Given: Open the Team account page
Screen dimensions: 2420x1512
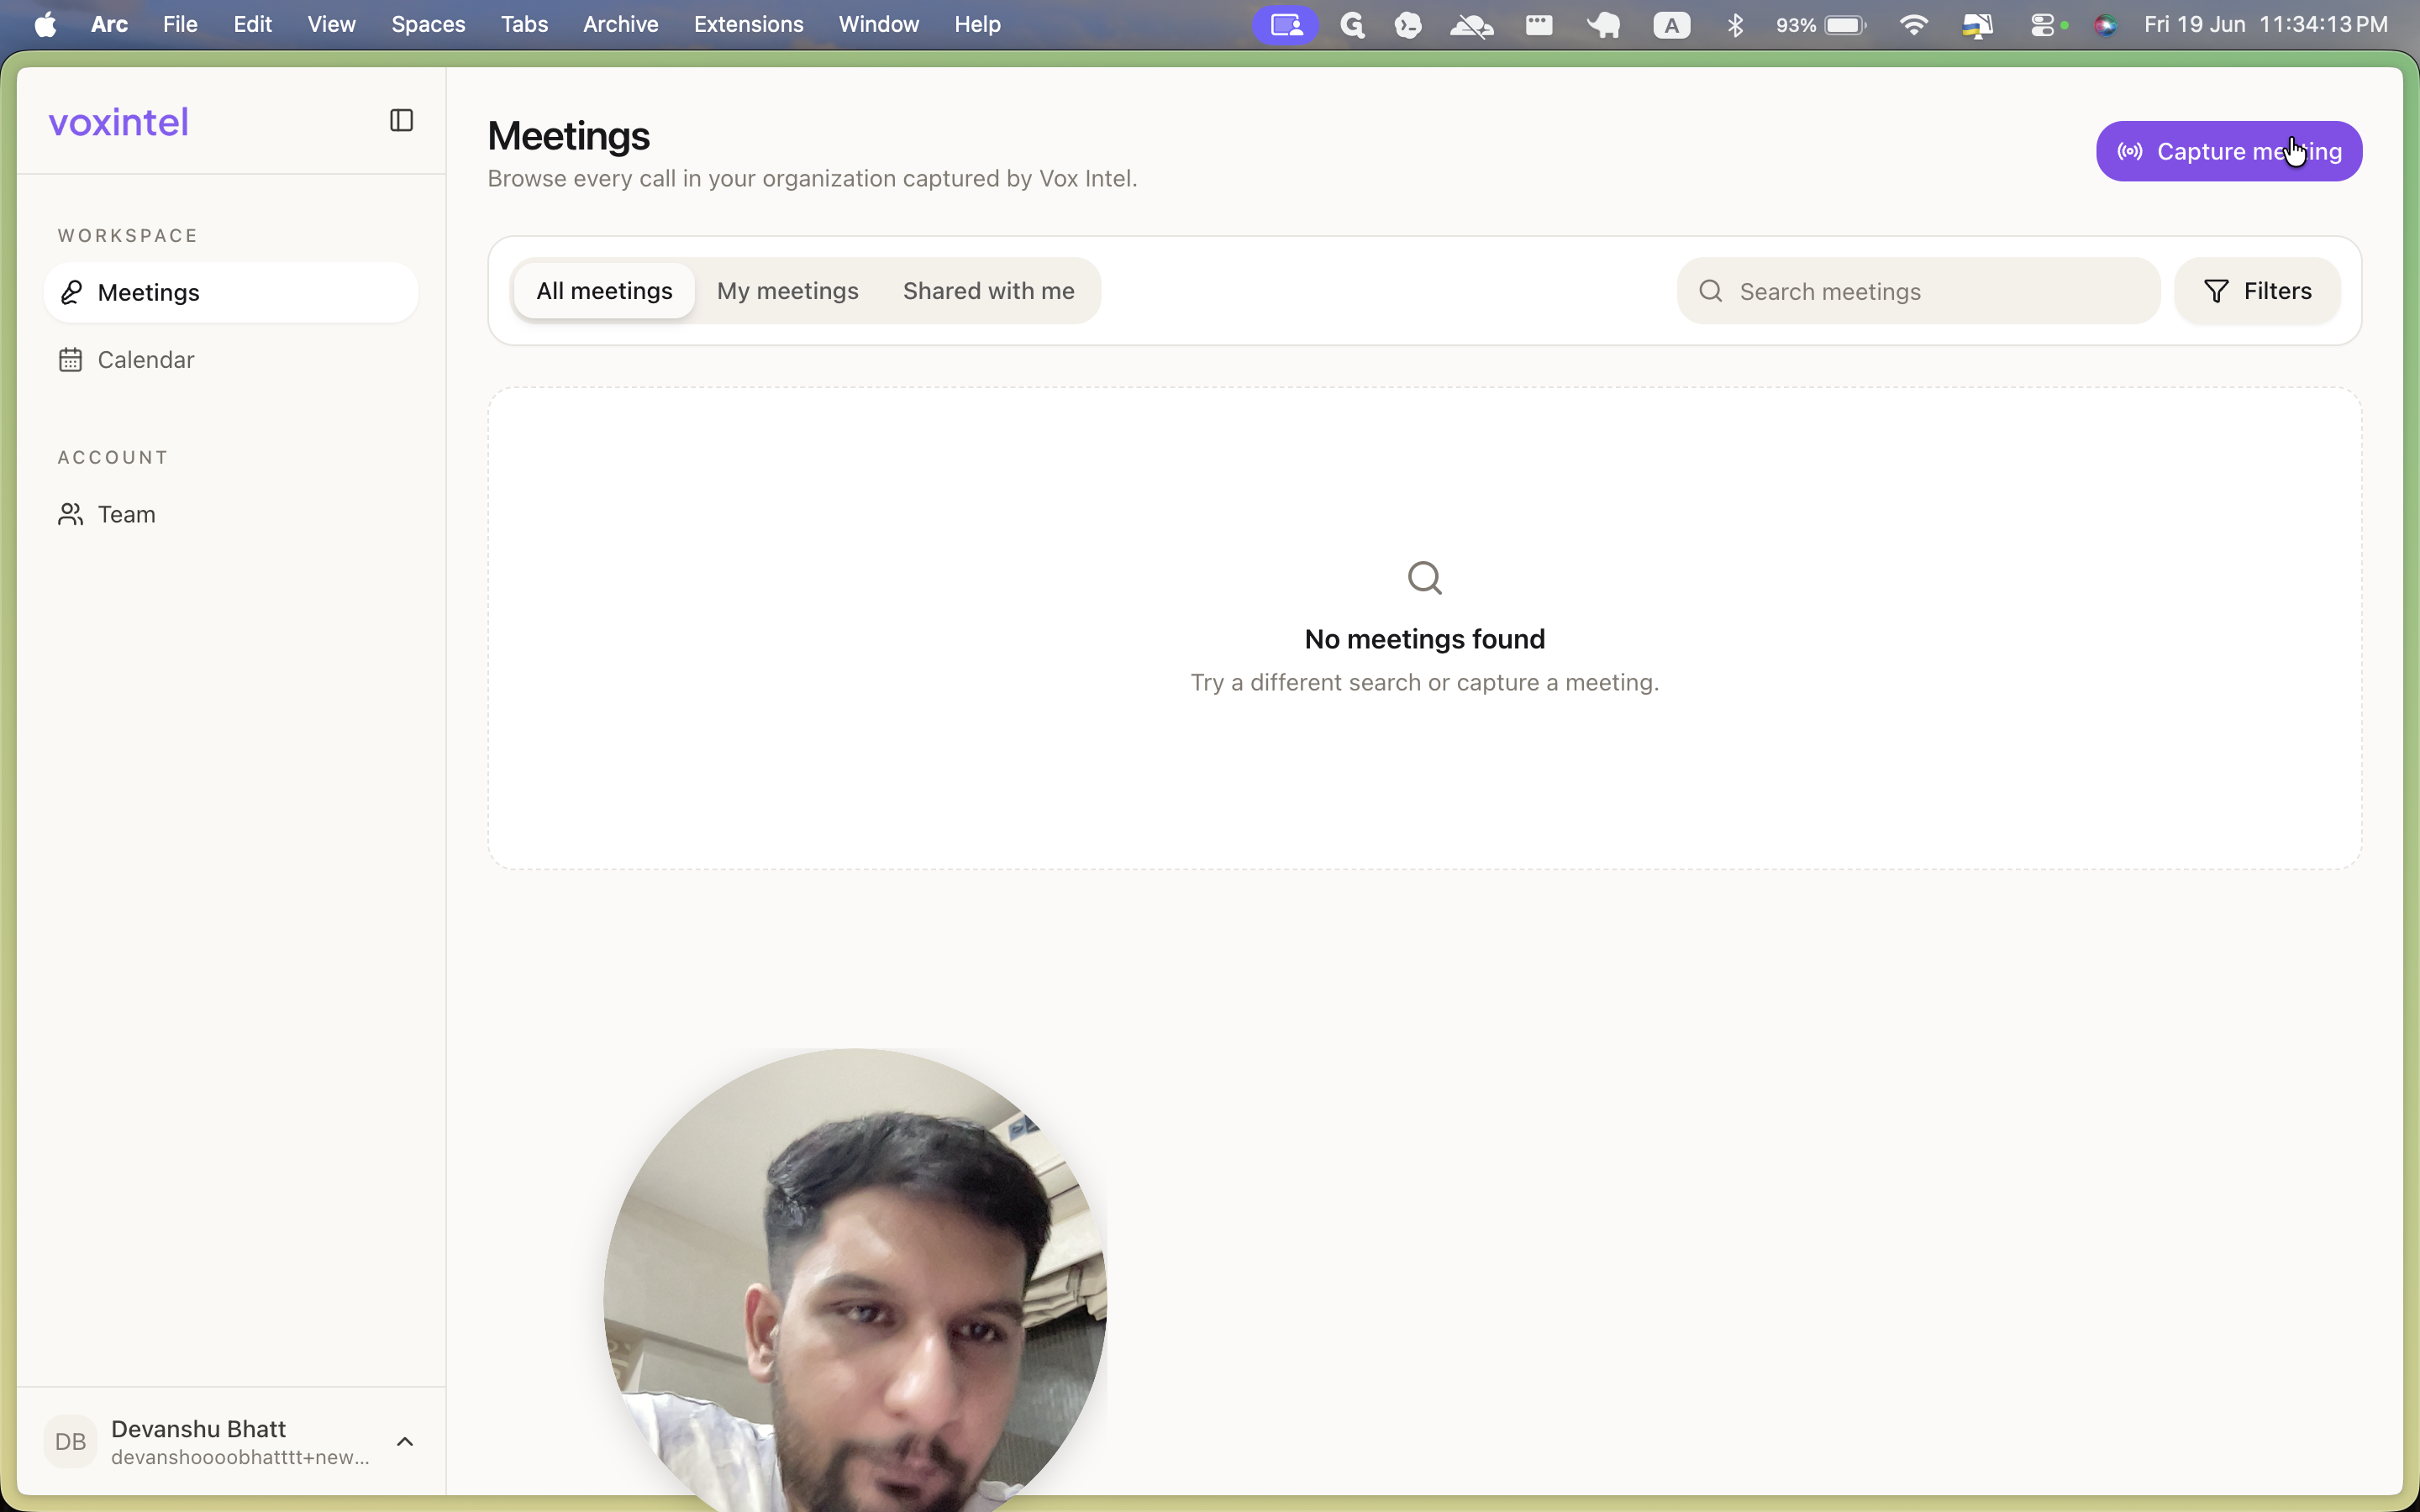Looking at the screenshot, I should tap(231, 514).
